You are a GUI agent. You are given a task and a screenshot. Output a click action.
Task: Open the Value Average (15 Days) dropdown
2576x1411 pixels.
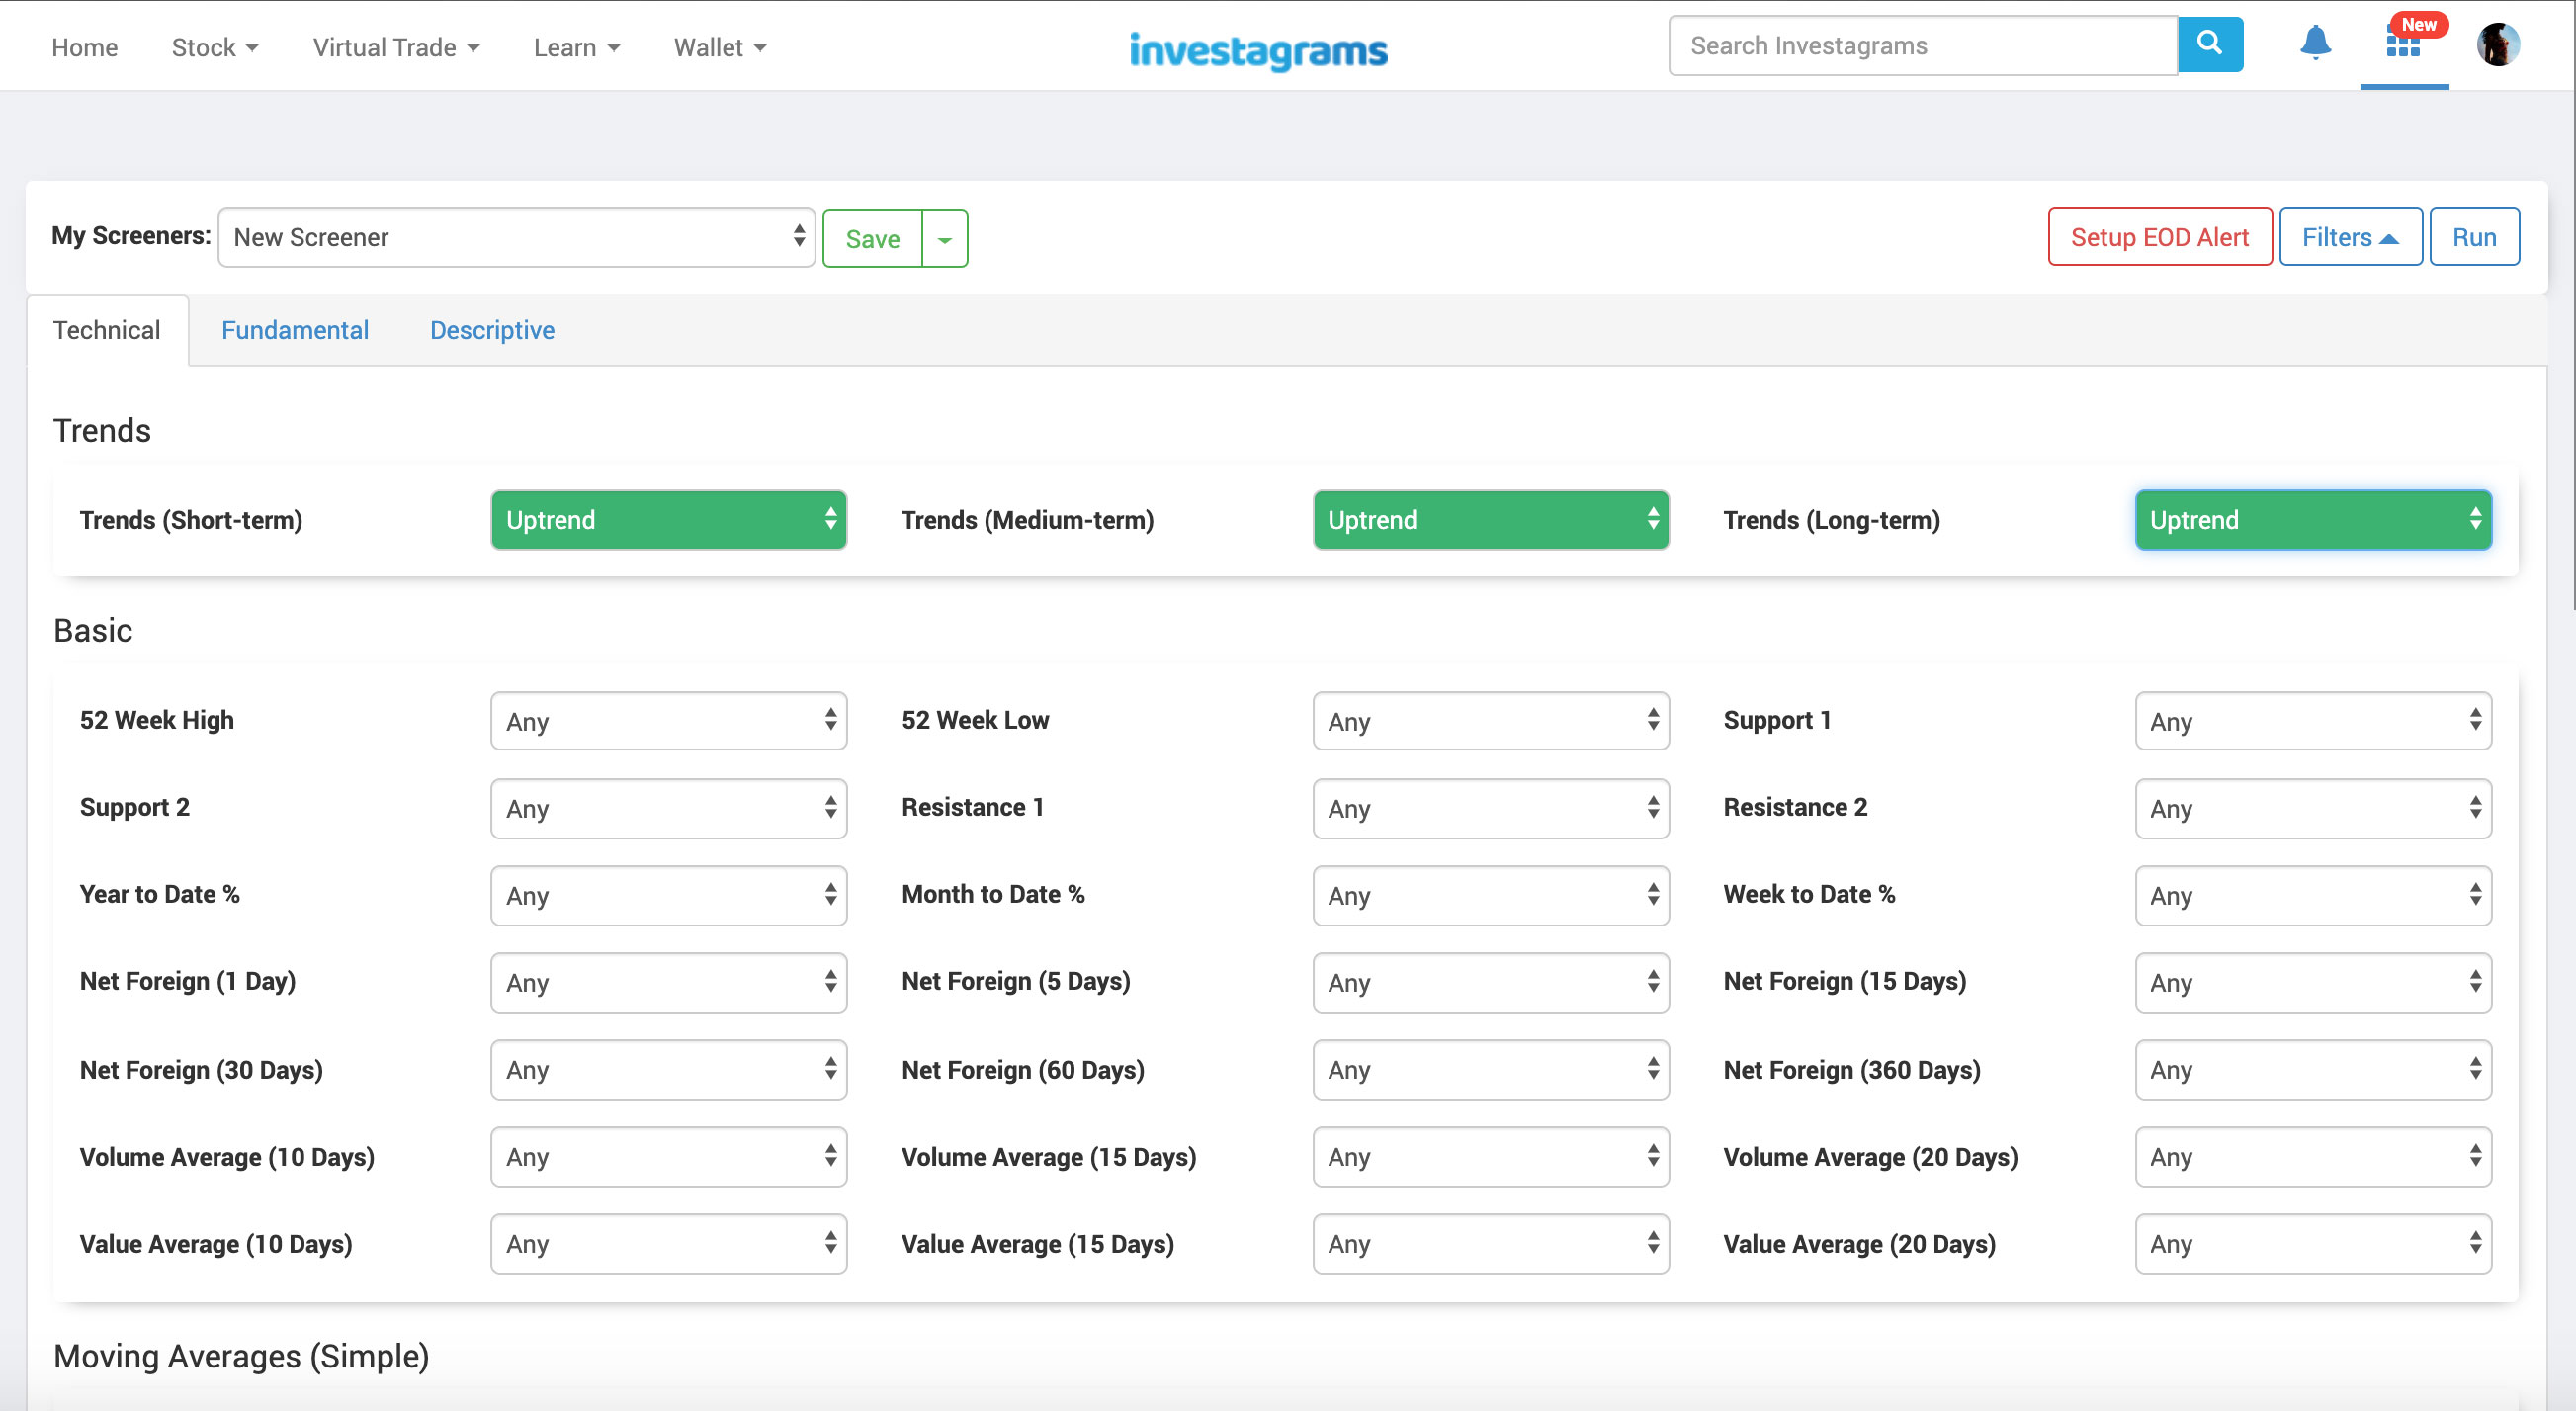coord(1491,1244)
